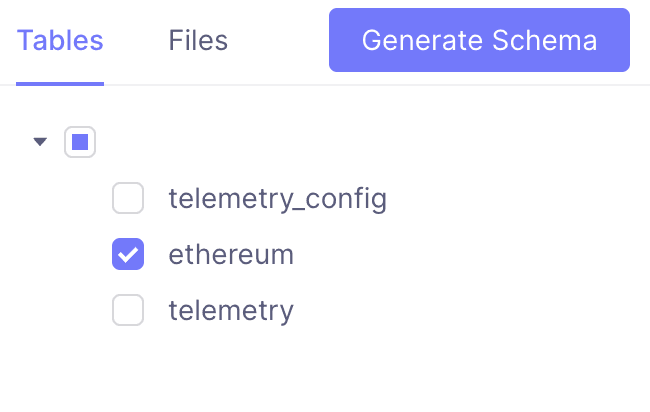The image size is (650, 412).
Task: Switch to the Tables tab
Action: tap(60, 41)
